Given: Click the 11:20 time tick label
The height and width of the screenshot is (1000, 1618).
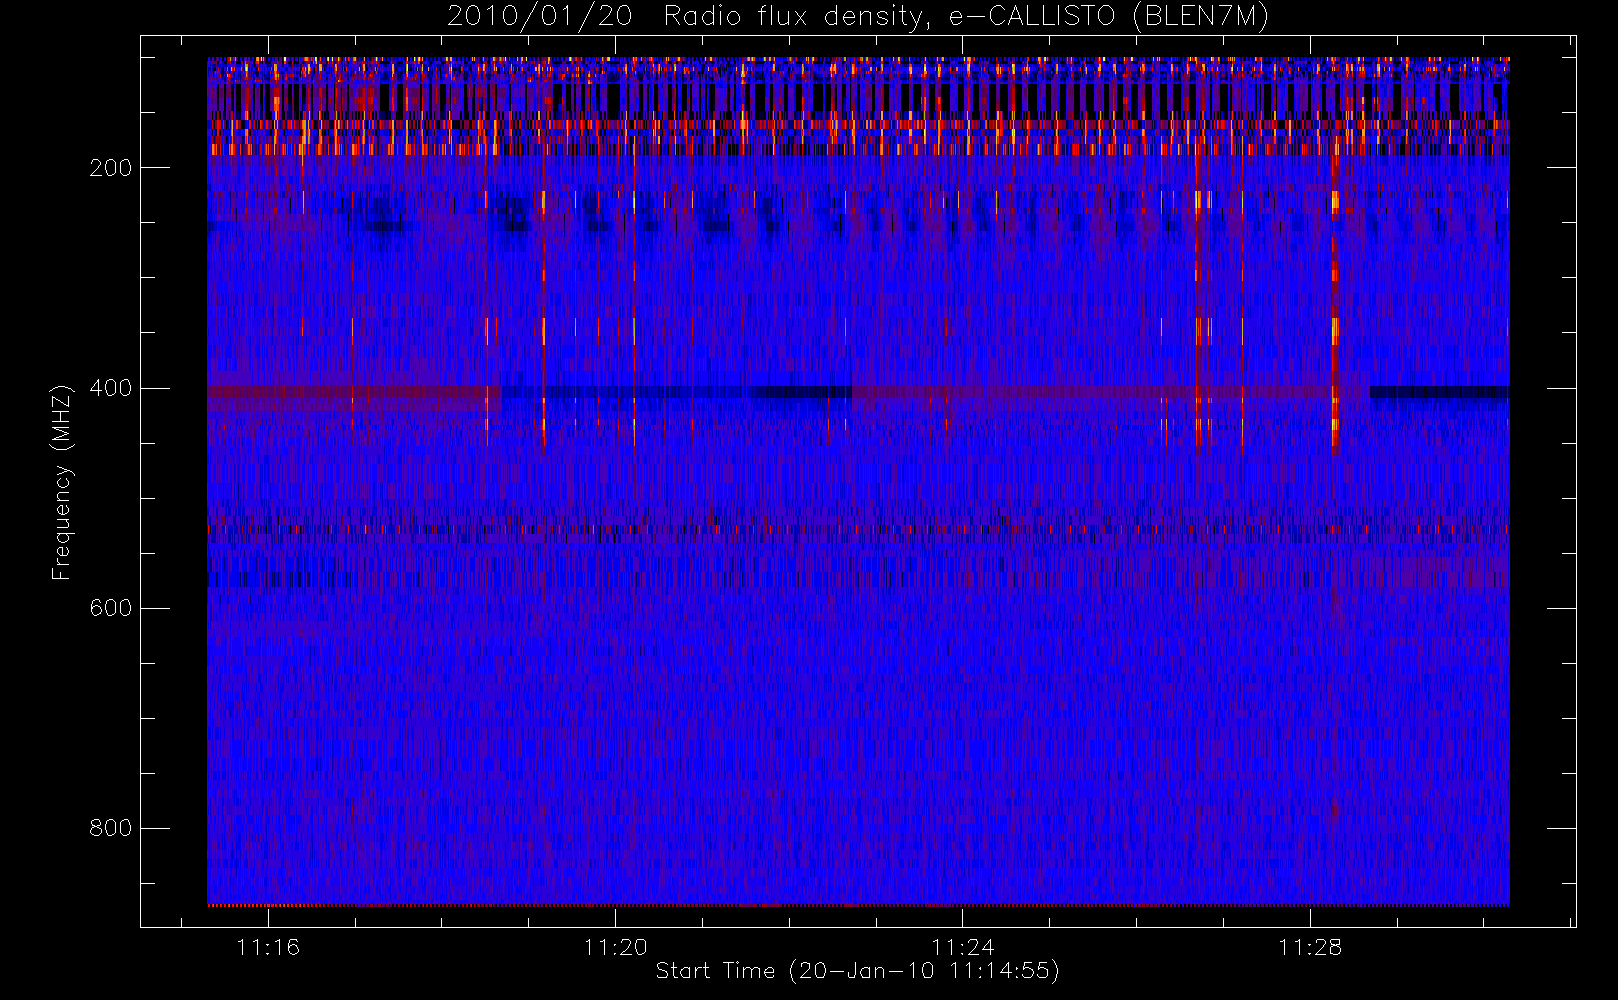Looking at the screenshot, I should (615, 947).
